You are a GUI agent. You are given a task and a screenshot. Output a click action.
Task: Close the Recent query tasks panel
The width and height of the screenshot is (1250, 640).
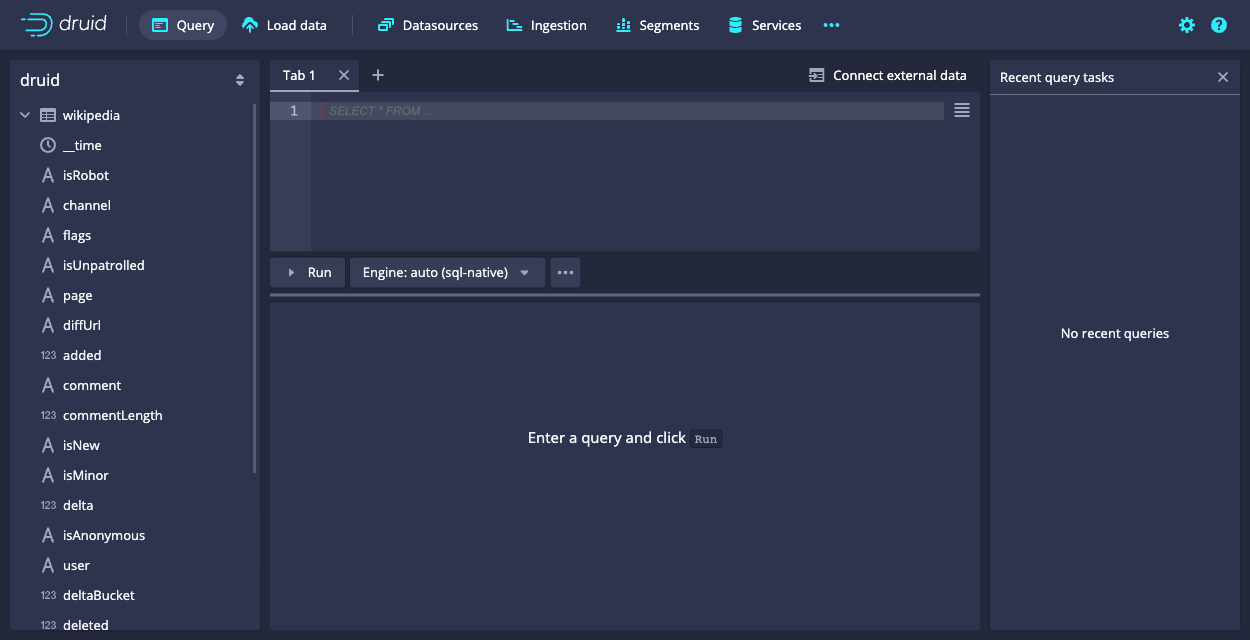click(1222, 76)
